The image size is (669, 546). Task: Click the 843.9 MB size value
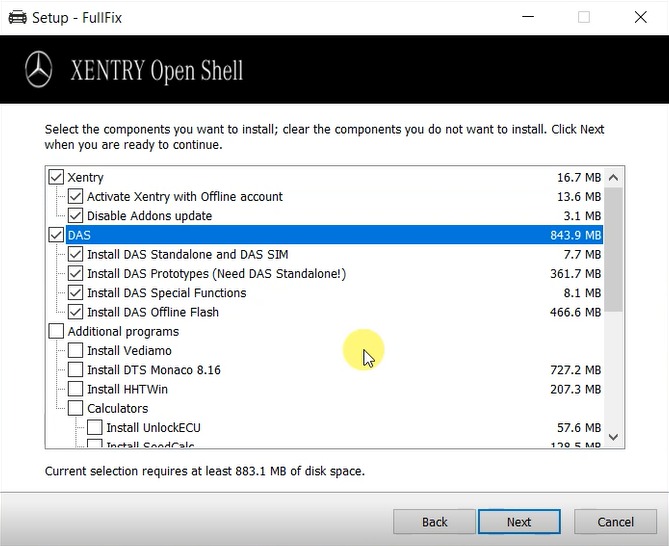coord(576,235)
